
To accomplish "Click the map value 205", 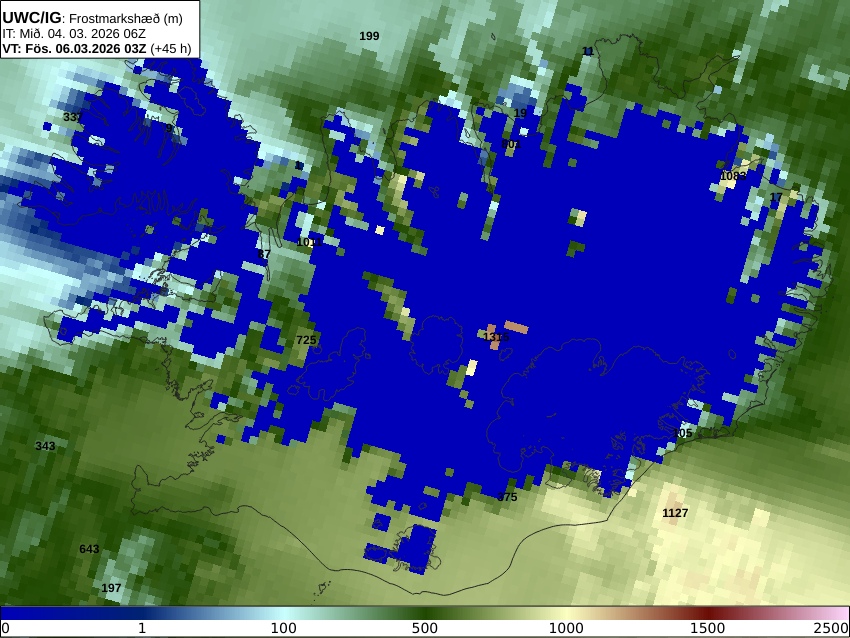I will coord(682,433).
